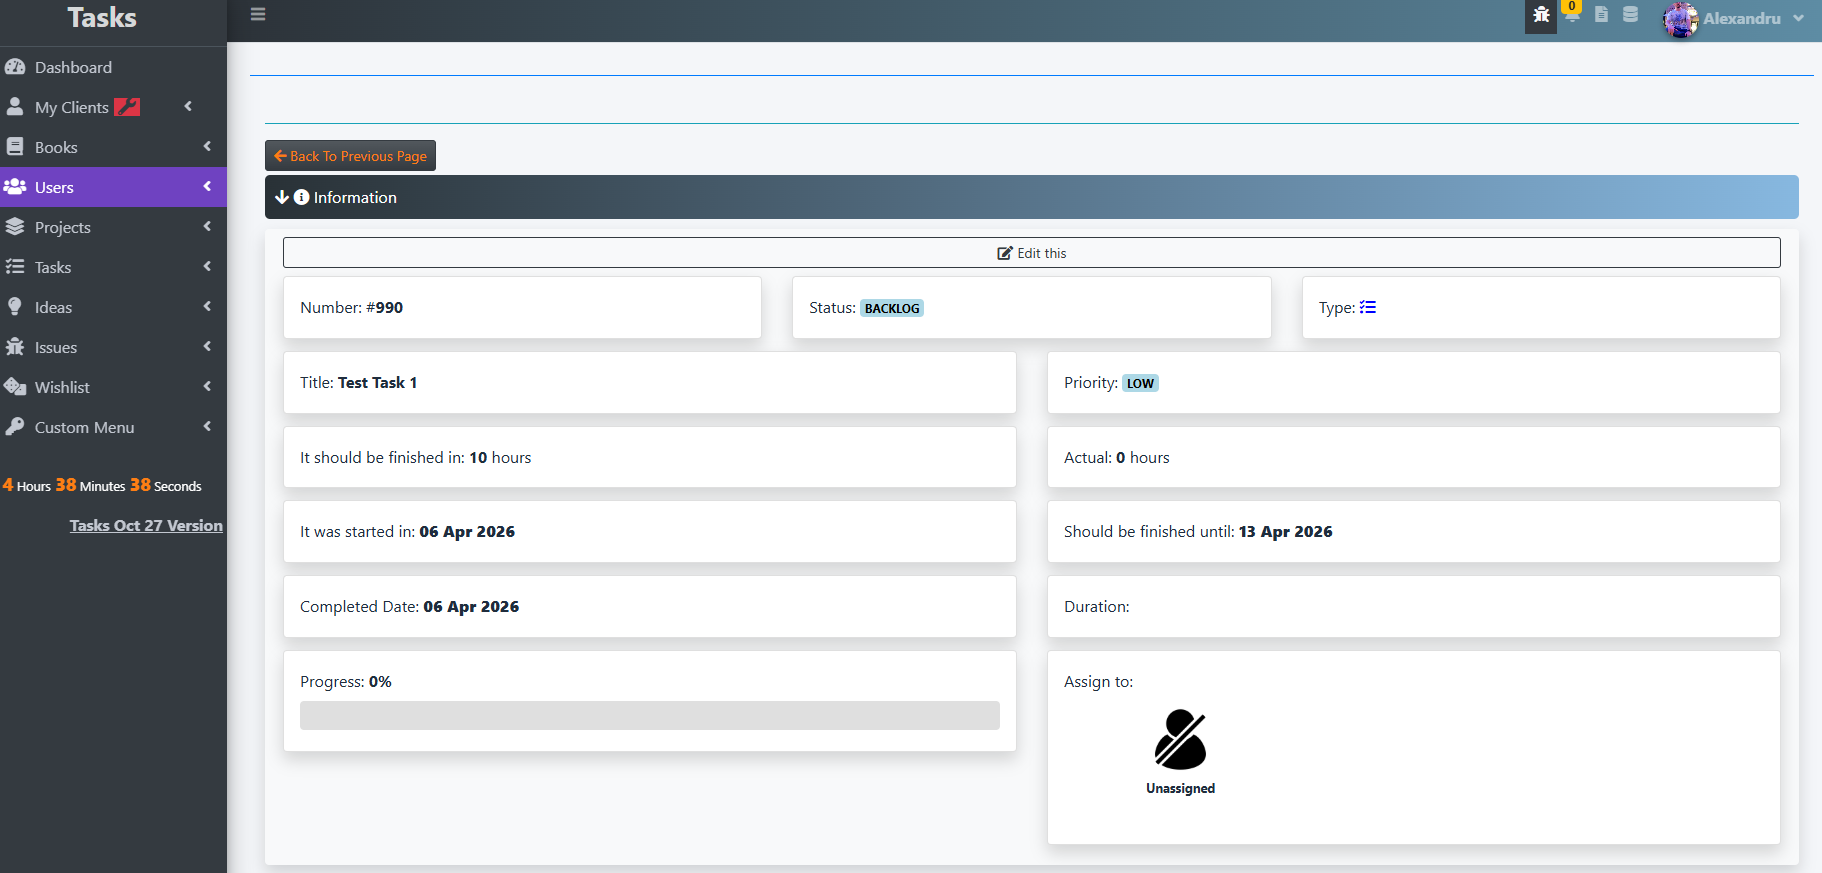Image resolution: width=1822 pixels, height=873 pixels.
Task: Select Issues in the sidebar menu
Action: 56,347
